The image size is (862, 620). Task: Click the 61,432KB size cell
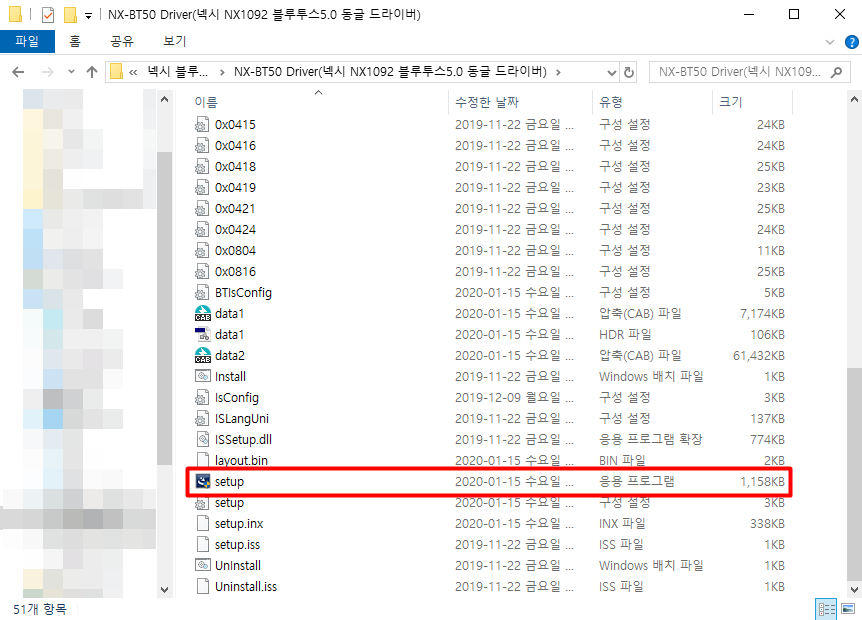click(759, 356)
